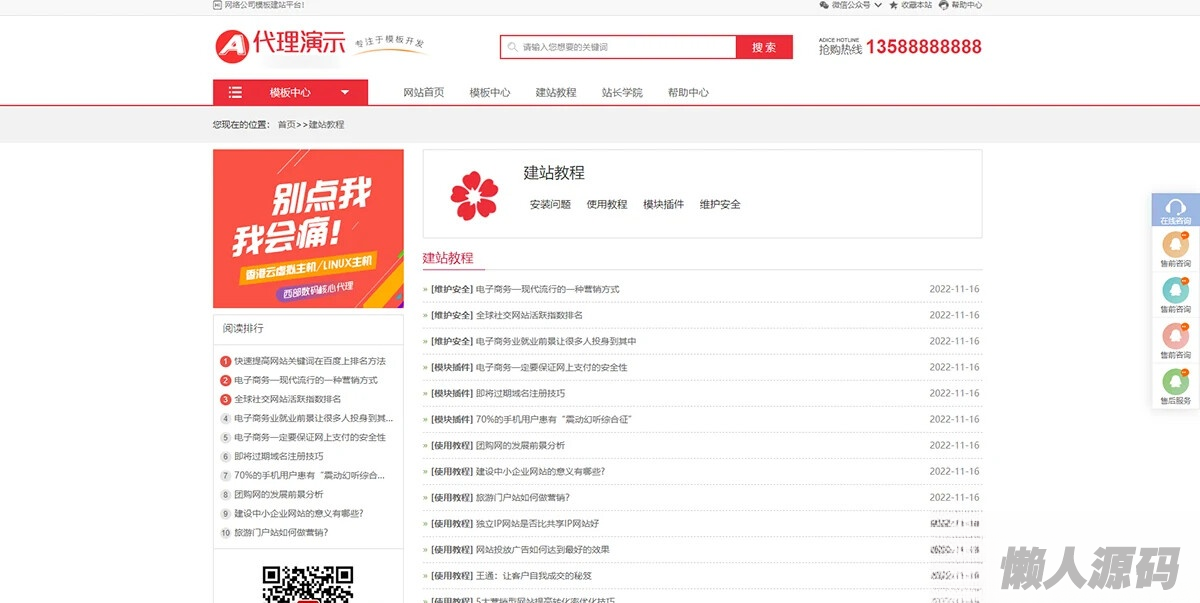Open article 全球社交网站活跃指数排名 in main list

coord(529,315)
